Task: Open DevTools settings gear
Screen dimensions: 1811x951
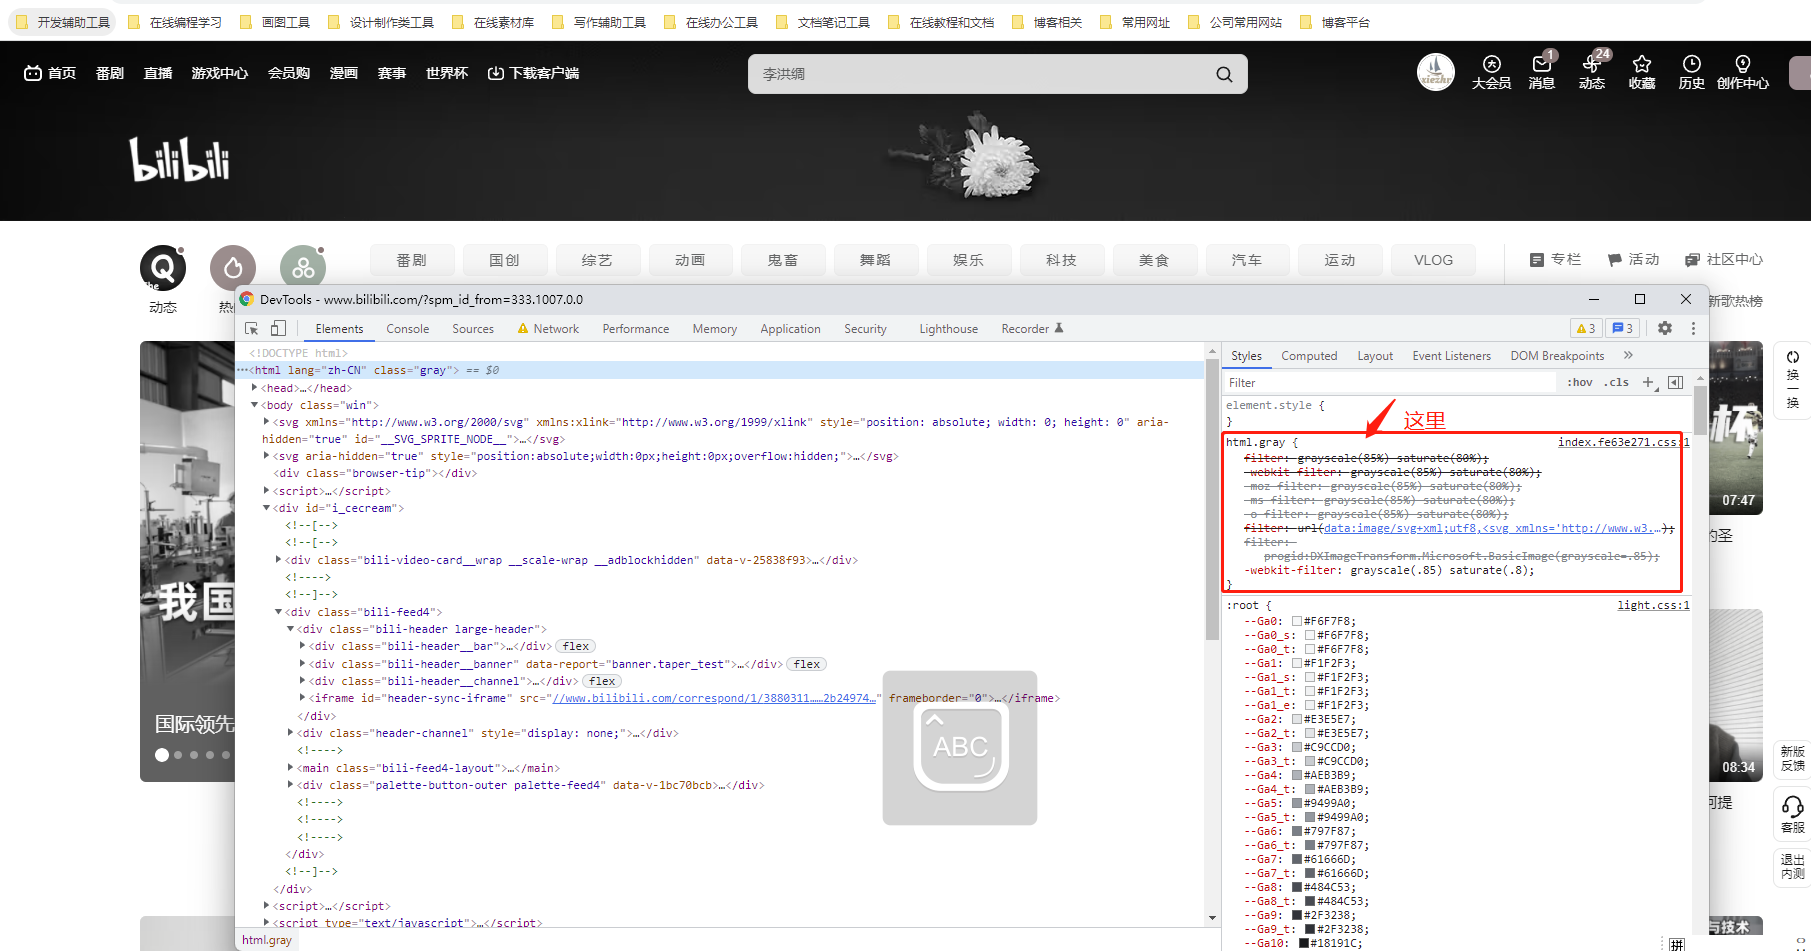Action: click(1665, 328)
